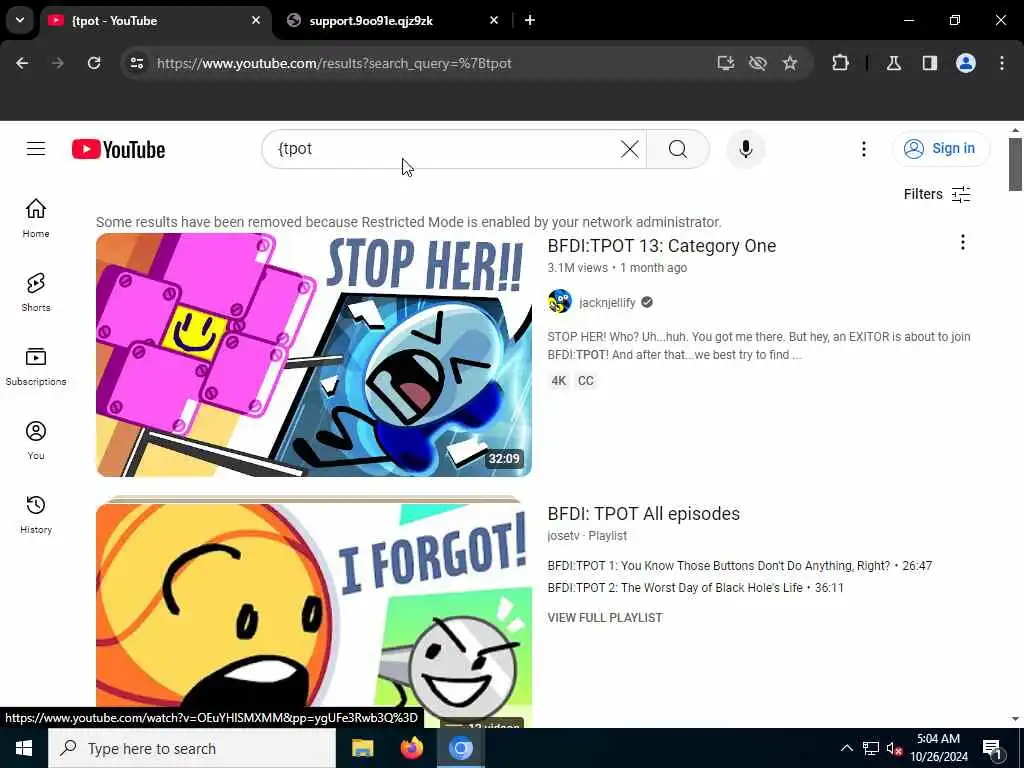Open BFDI: TPOT All episodes playlist title
The width and height of the screenshot is (1024, 768).
[643, 514]
